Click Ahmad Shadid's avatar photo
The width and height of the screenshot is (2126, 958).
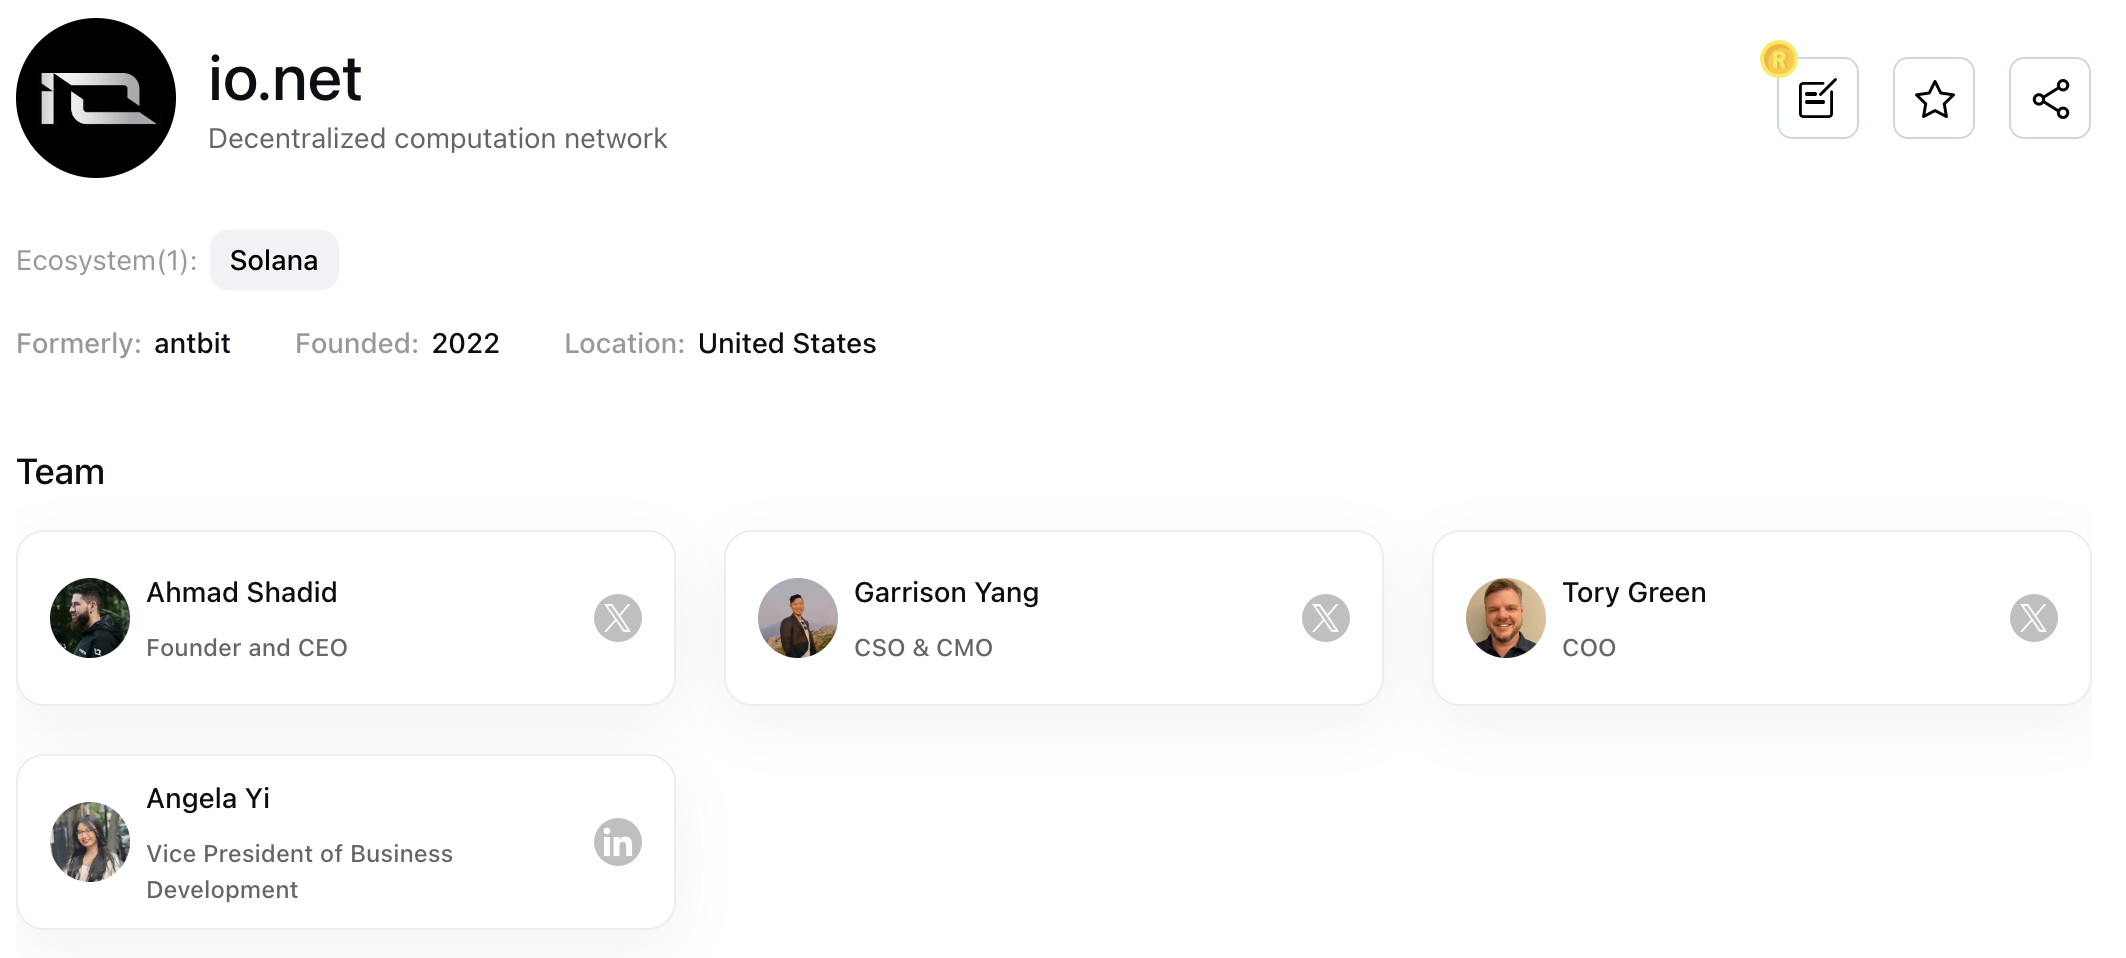tap(90, 618)
